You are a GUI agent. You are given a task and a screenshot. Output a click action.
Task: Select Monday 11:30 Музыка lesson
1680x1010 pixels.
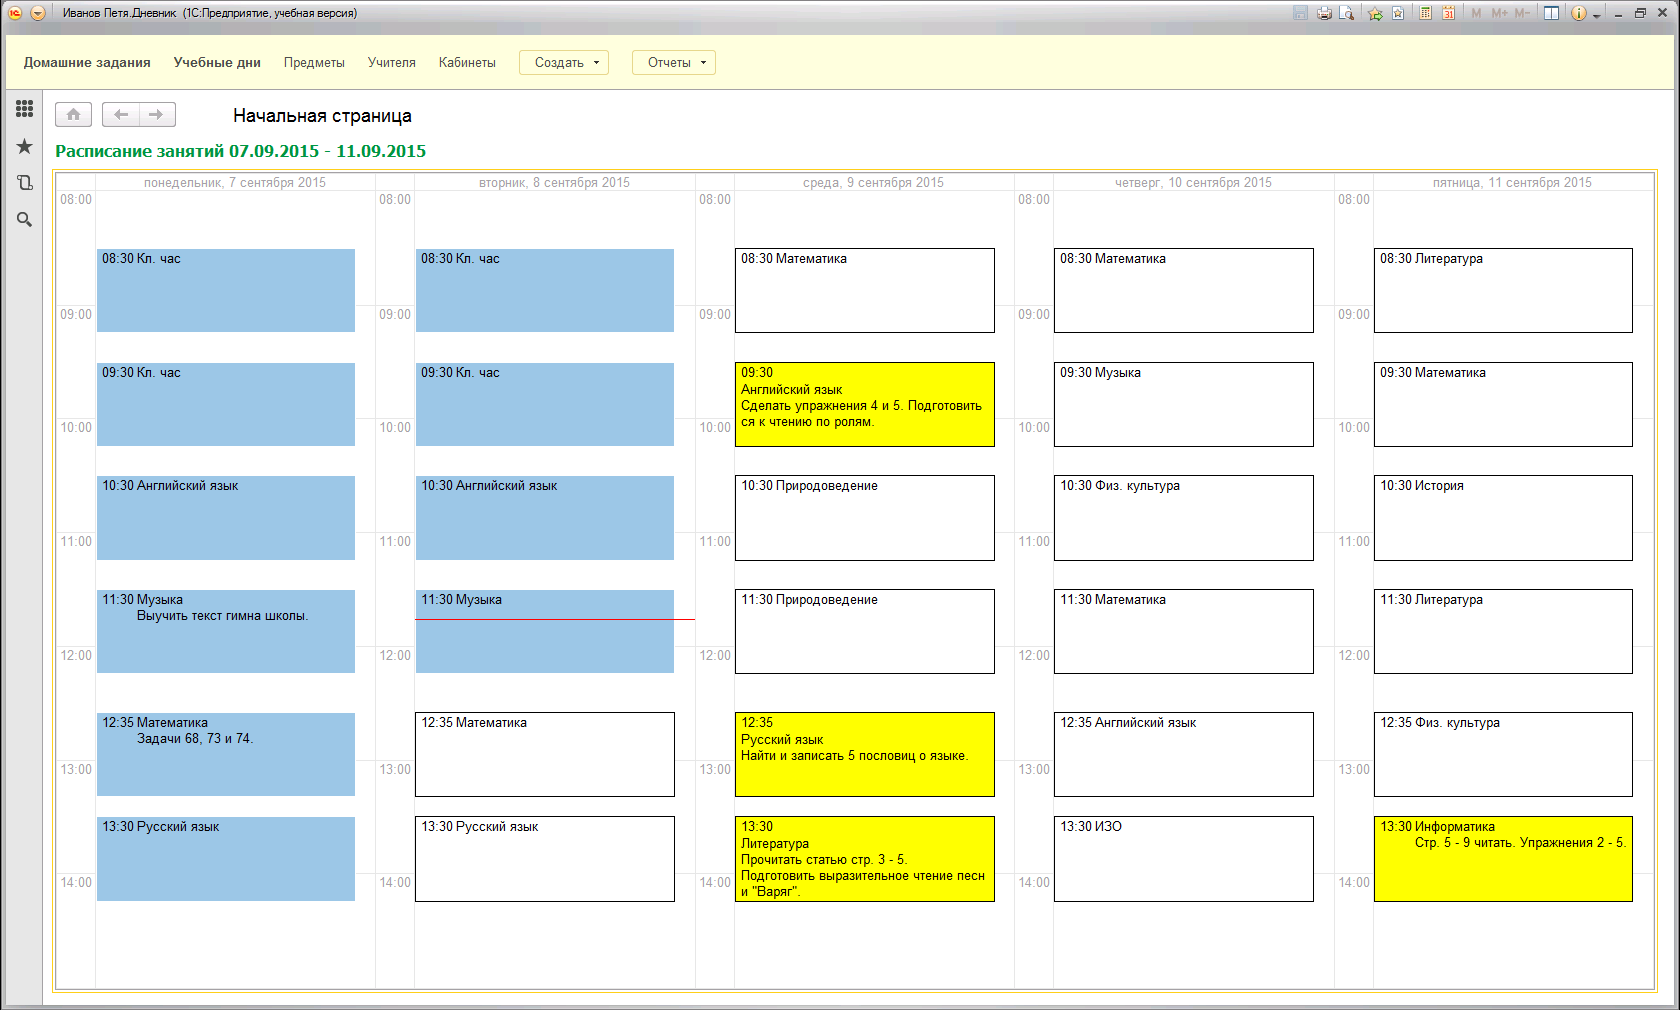coord(226,631)
